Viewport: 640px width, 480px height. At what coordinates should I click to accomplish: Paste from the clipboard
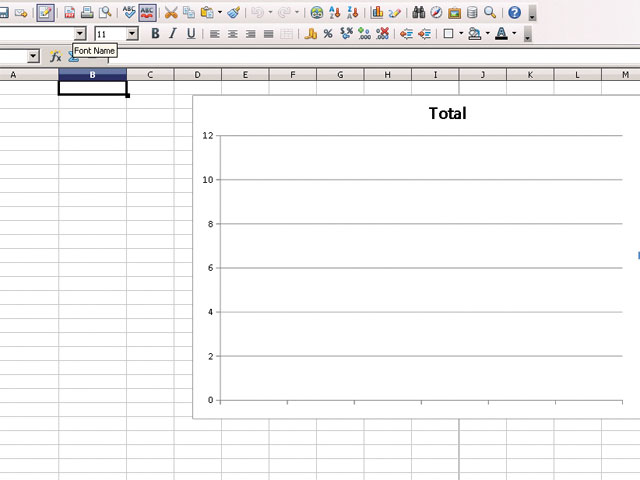(207, 13)
